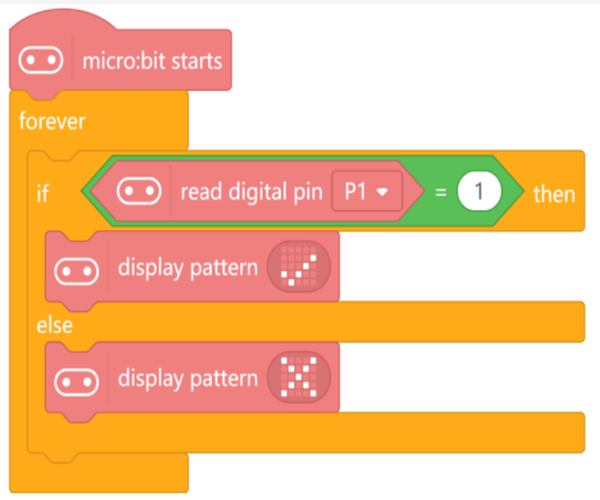
Task: Click micro:bit icon beside X display pattern
Action: point(77,379)
